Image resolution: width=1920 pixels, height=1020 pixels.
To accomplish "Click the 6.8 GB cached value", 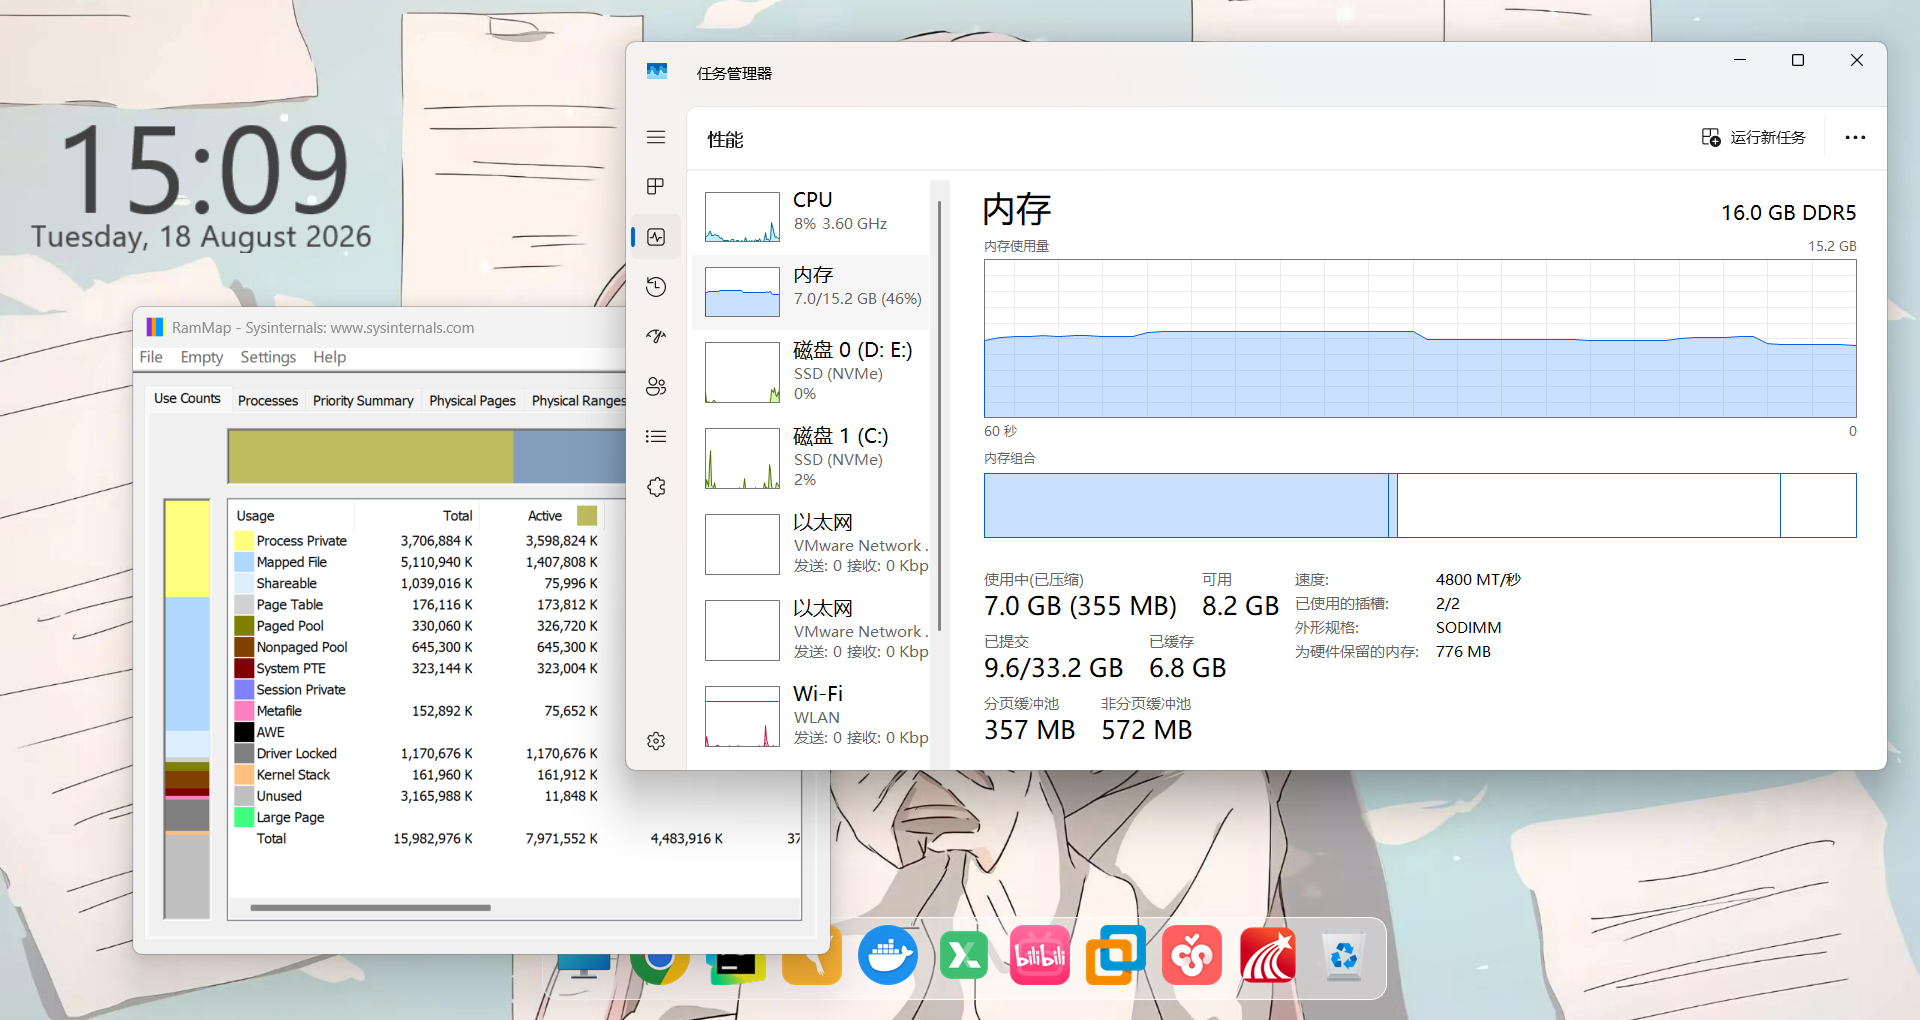I will (x=1187, y=668).
